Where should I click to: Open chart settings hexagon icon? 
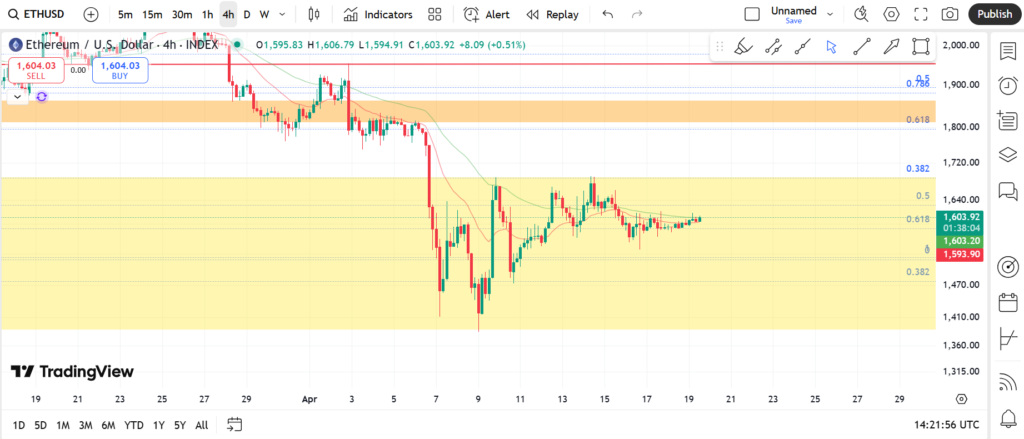click(x=891, y=15)
